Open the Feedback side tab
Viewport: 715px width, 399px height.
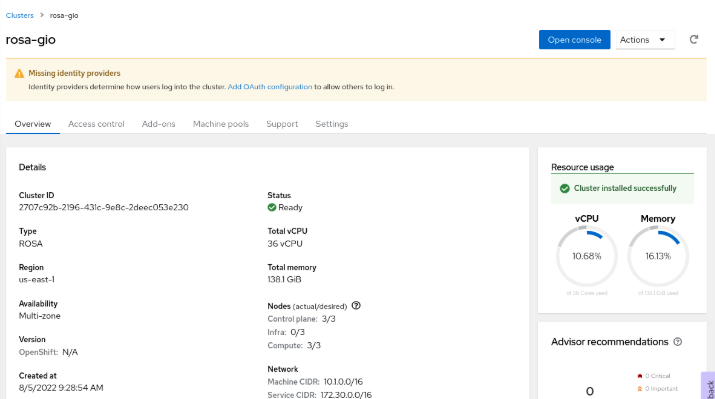click(709, 386)
